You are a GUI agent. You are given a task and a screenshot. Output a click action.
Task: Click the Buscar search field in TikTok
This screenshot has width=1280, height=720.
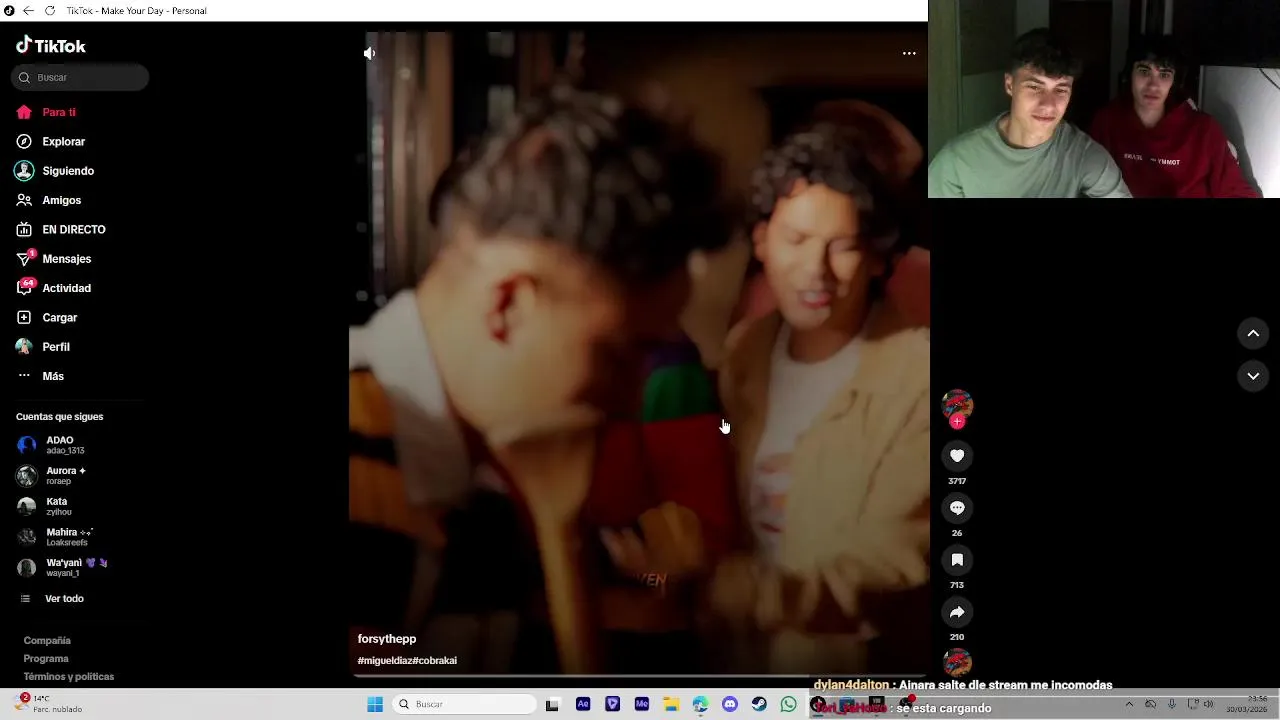point(80,77)
